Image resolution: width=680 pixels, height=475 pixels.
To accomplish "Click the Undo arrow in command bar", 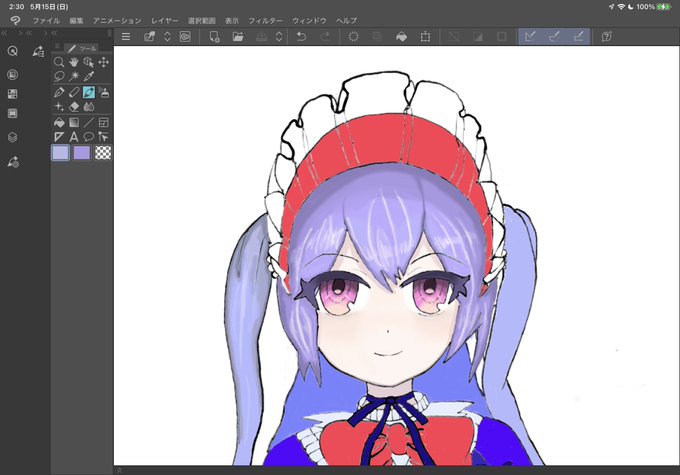I will tap(301, 36).
